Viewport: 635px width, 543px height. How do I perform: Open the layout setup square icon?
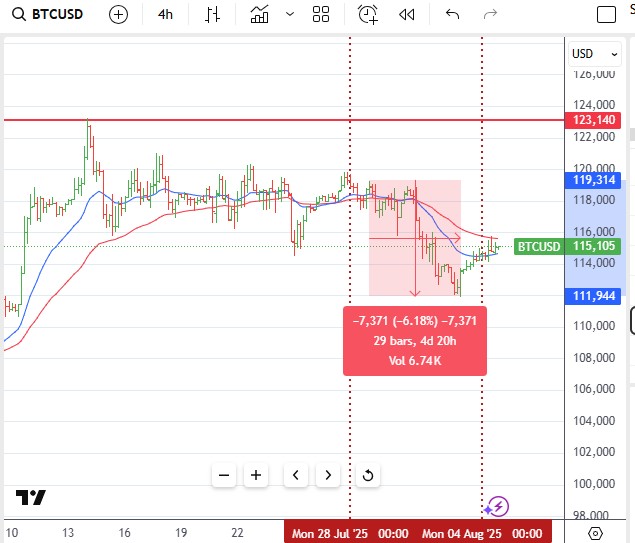pyautogui.click(x=606, y=15)
